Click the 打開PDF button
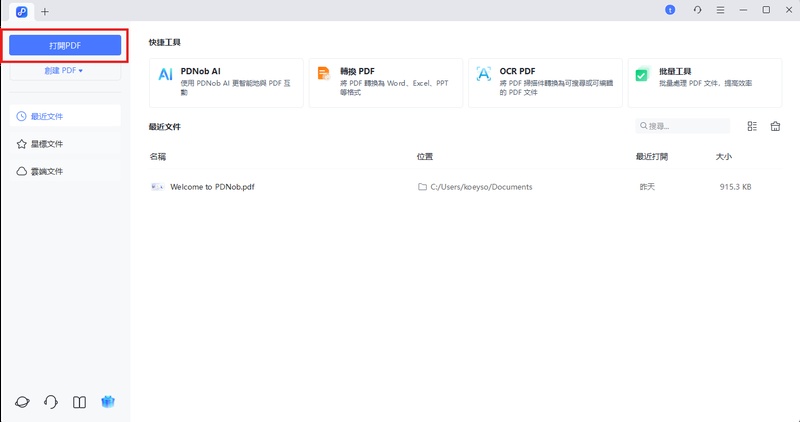Image resolution: width=800 pixels, height=422 pixels. 65,45
